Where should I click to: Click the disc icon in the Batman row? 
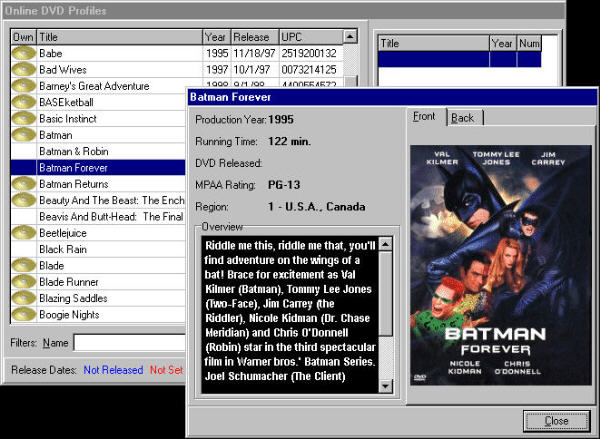tap(23, 135)
